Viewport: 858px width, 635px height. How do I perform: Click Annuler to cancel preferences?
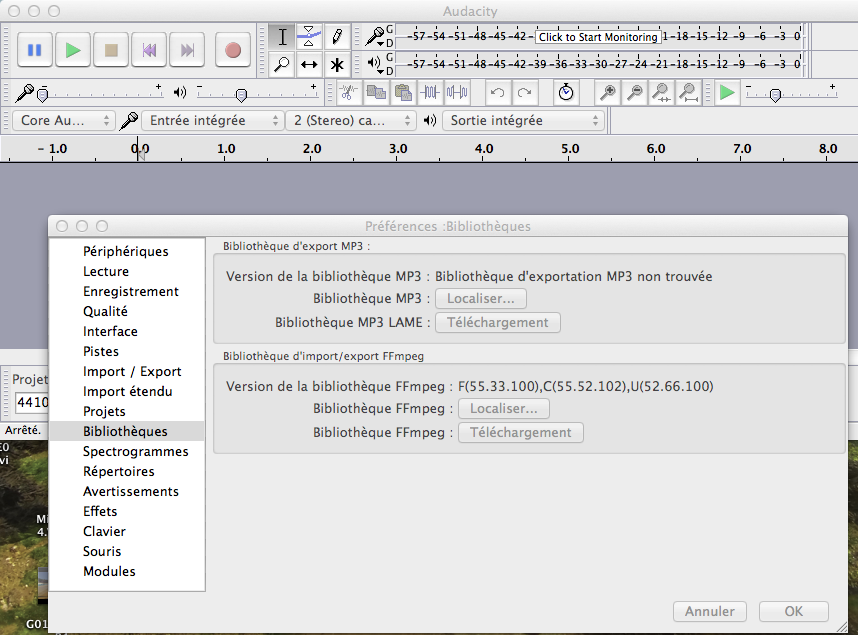pos(710,611)
